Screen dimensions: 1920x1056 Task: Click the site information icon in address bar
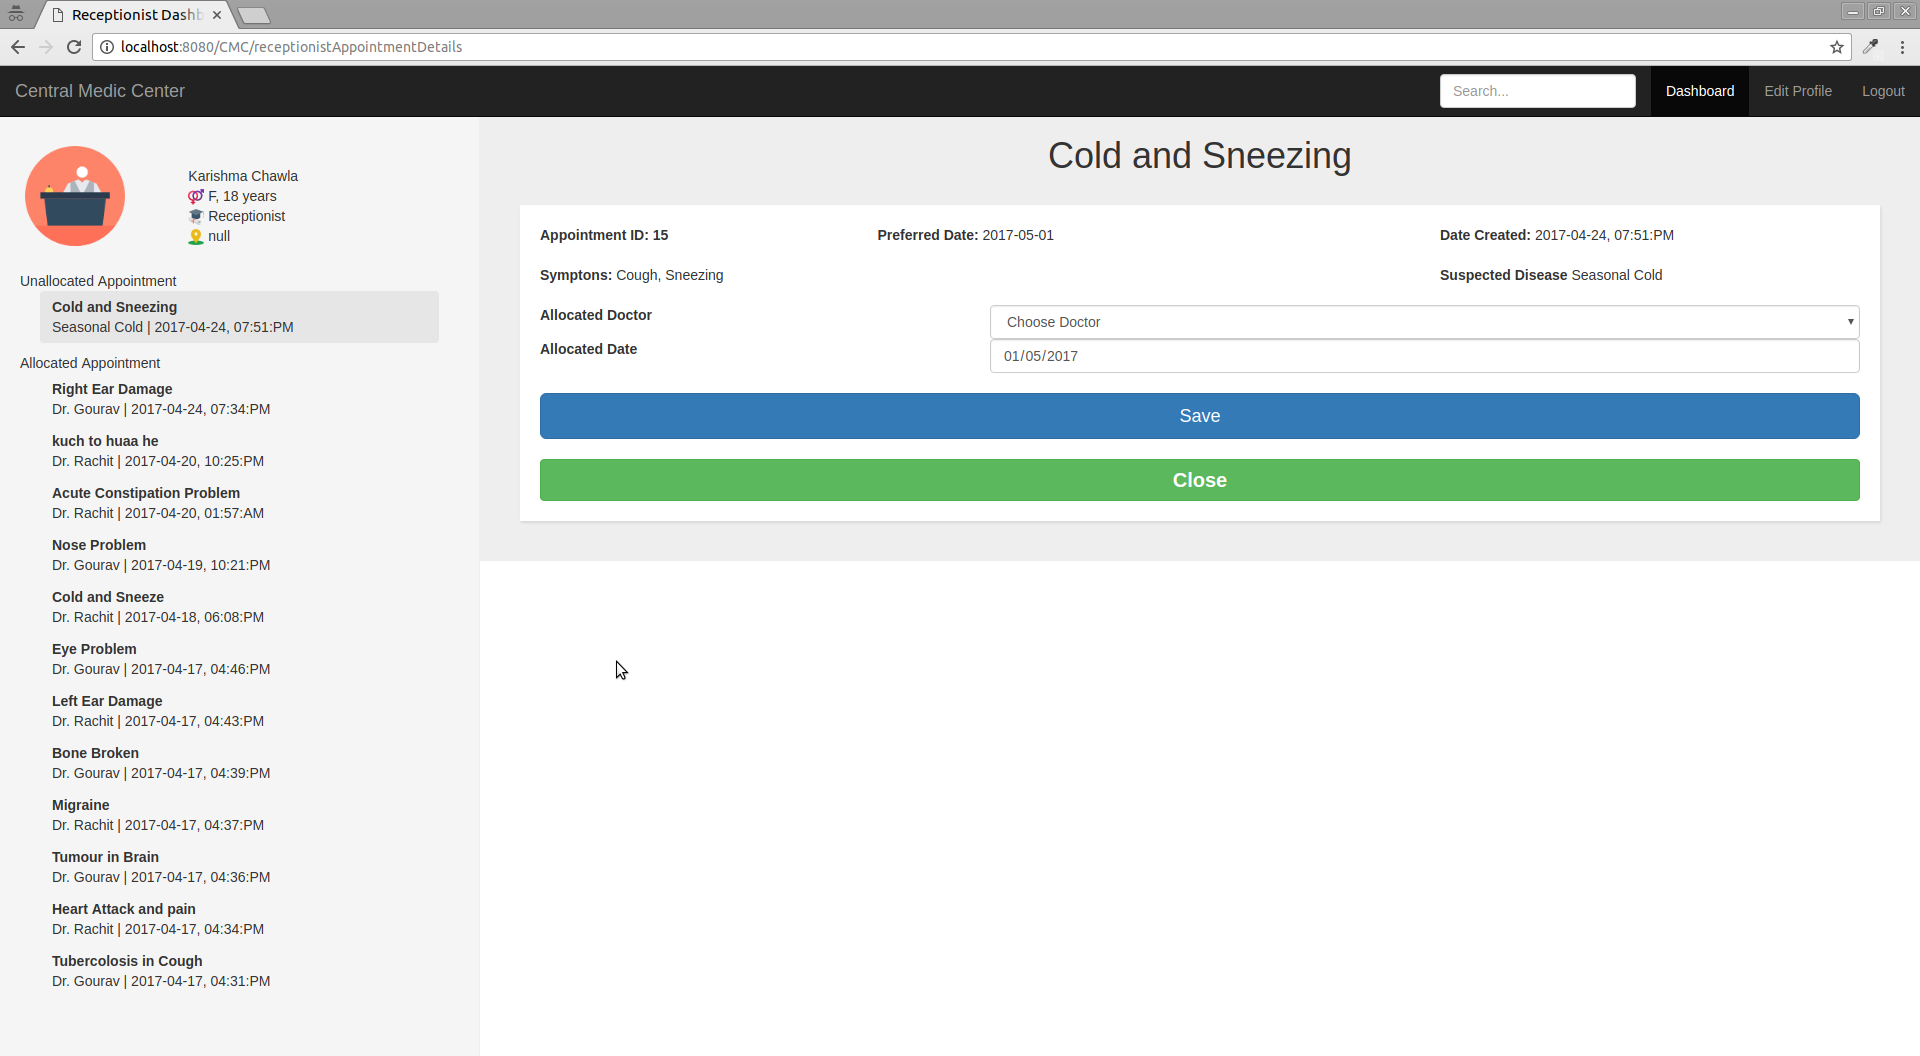pos(107,47)
